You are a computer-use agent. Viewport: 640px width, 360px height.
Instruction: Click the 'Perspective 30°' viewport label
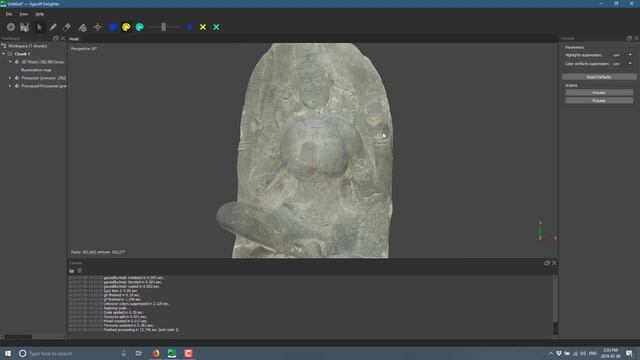click(x=84, y=49)
